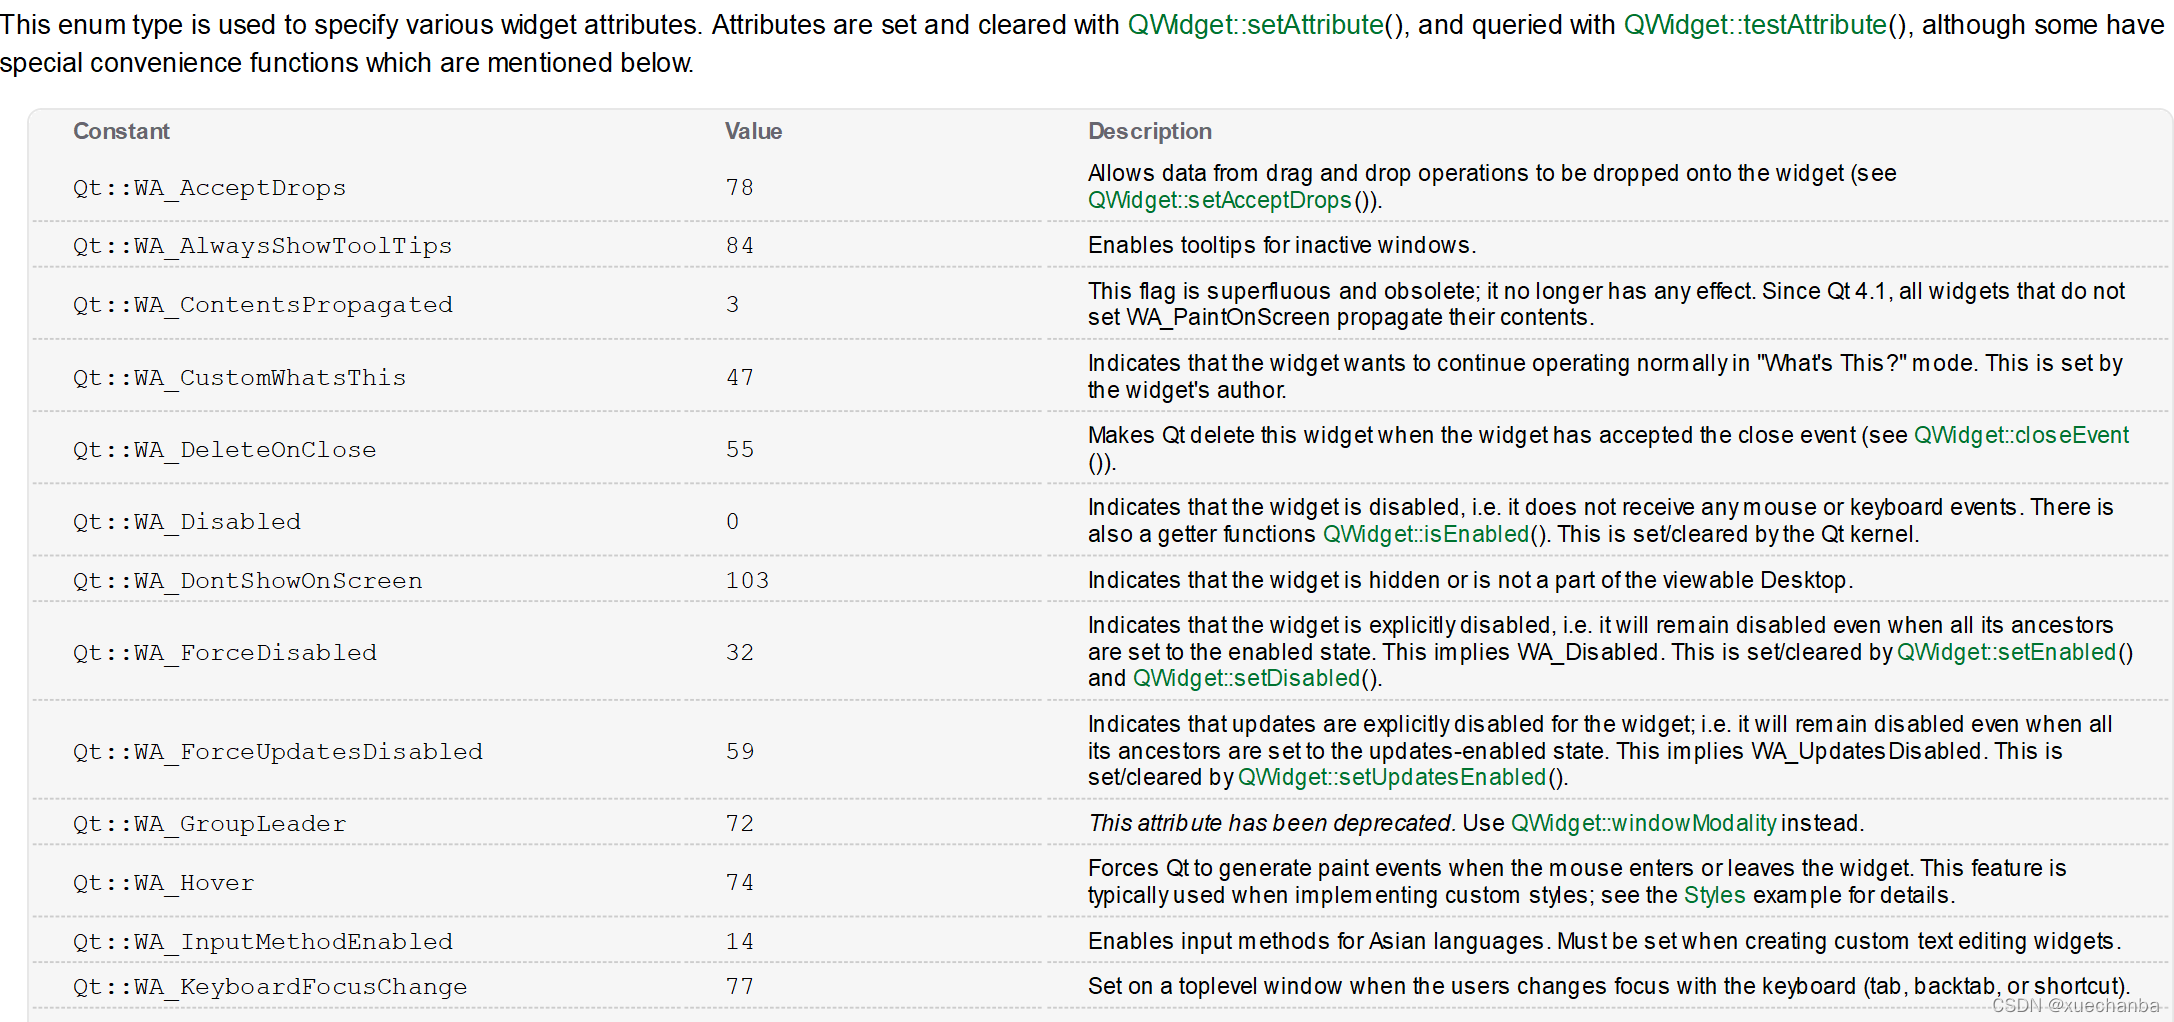Click 'Enables tooltips for inactive windows' description

click(1282, 245)
